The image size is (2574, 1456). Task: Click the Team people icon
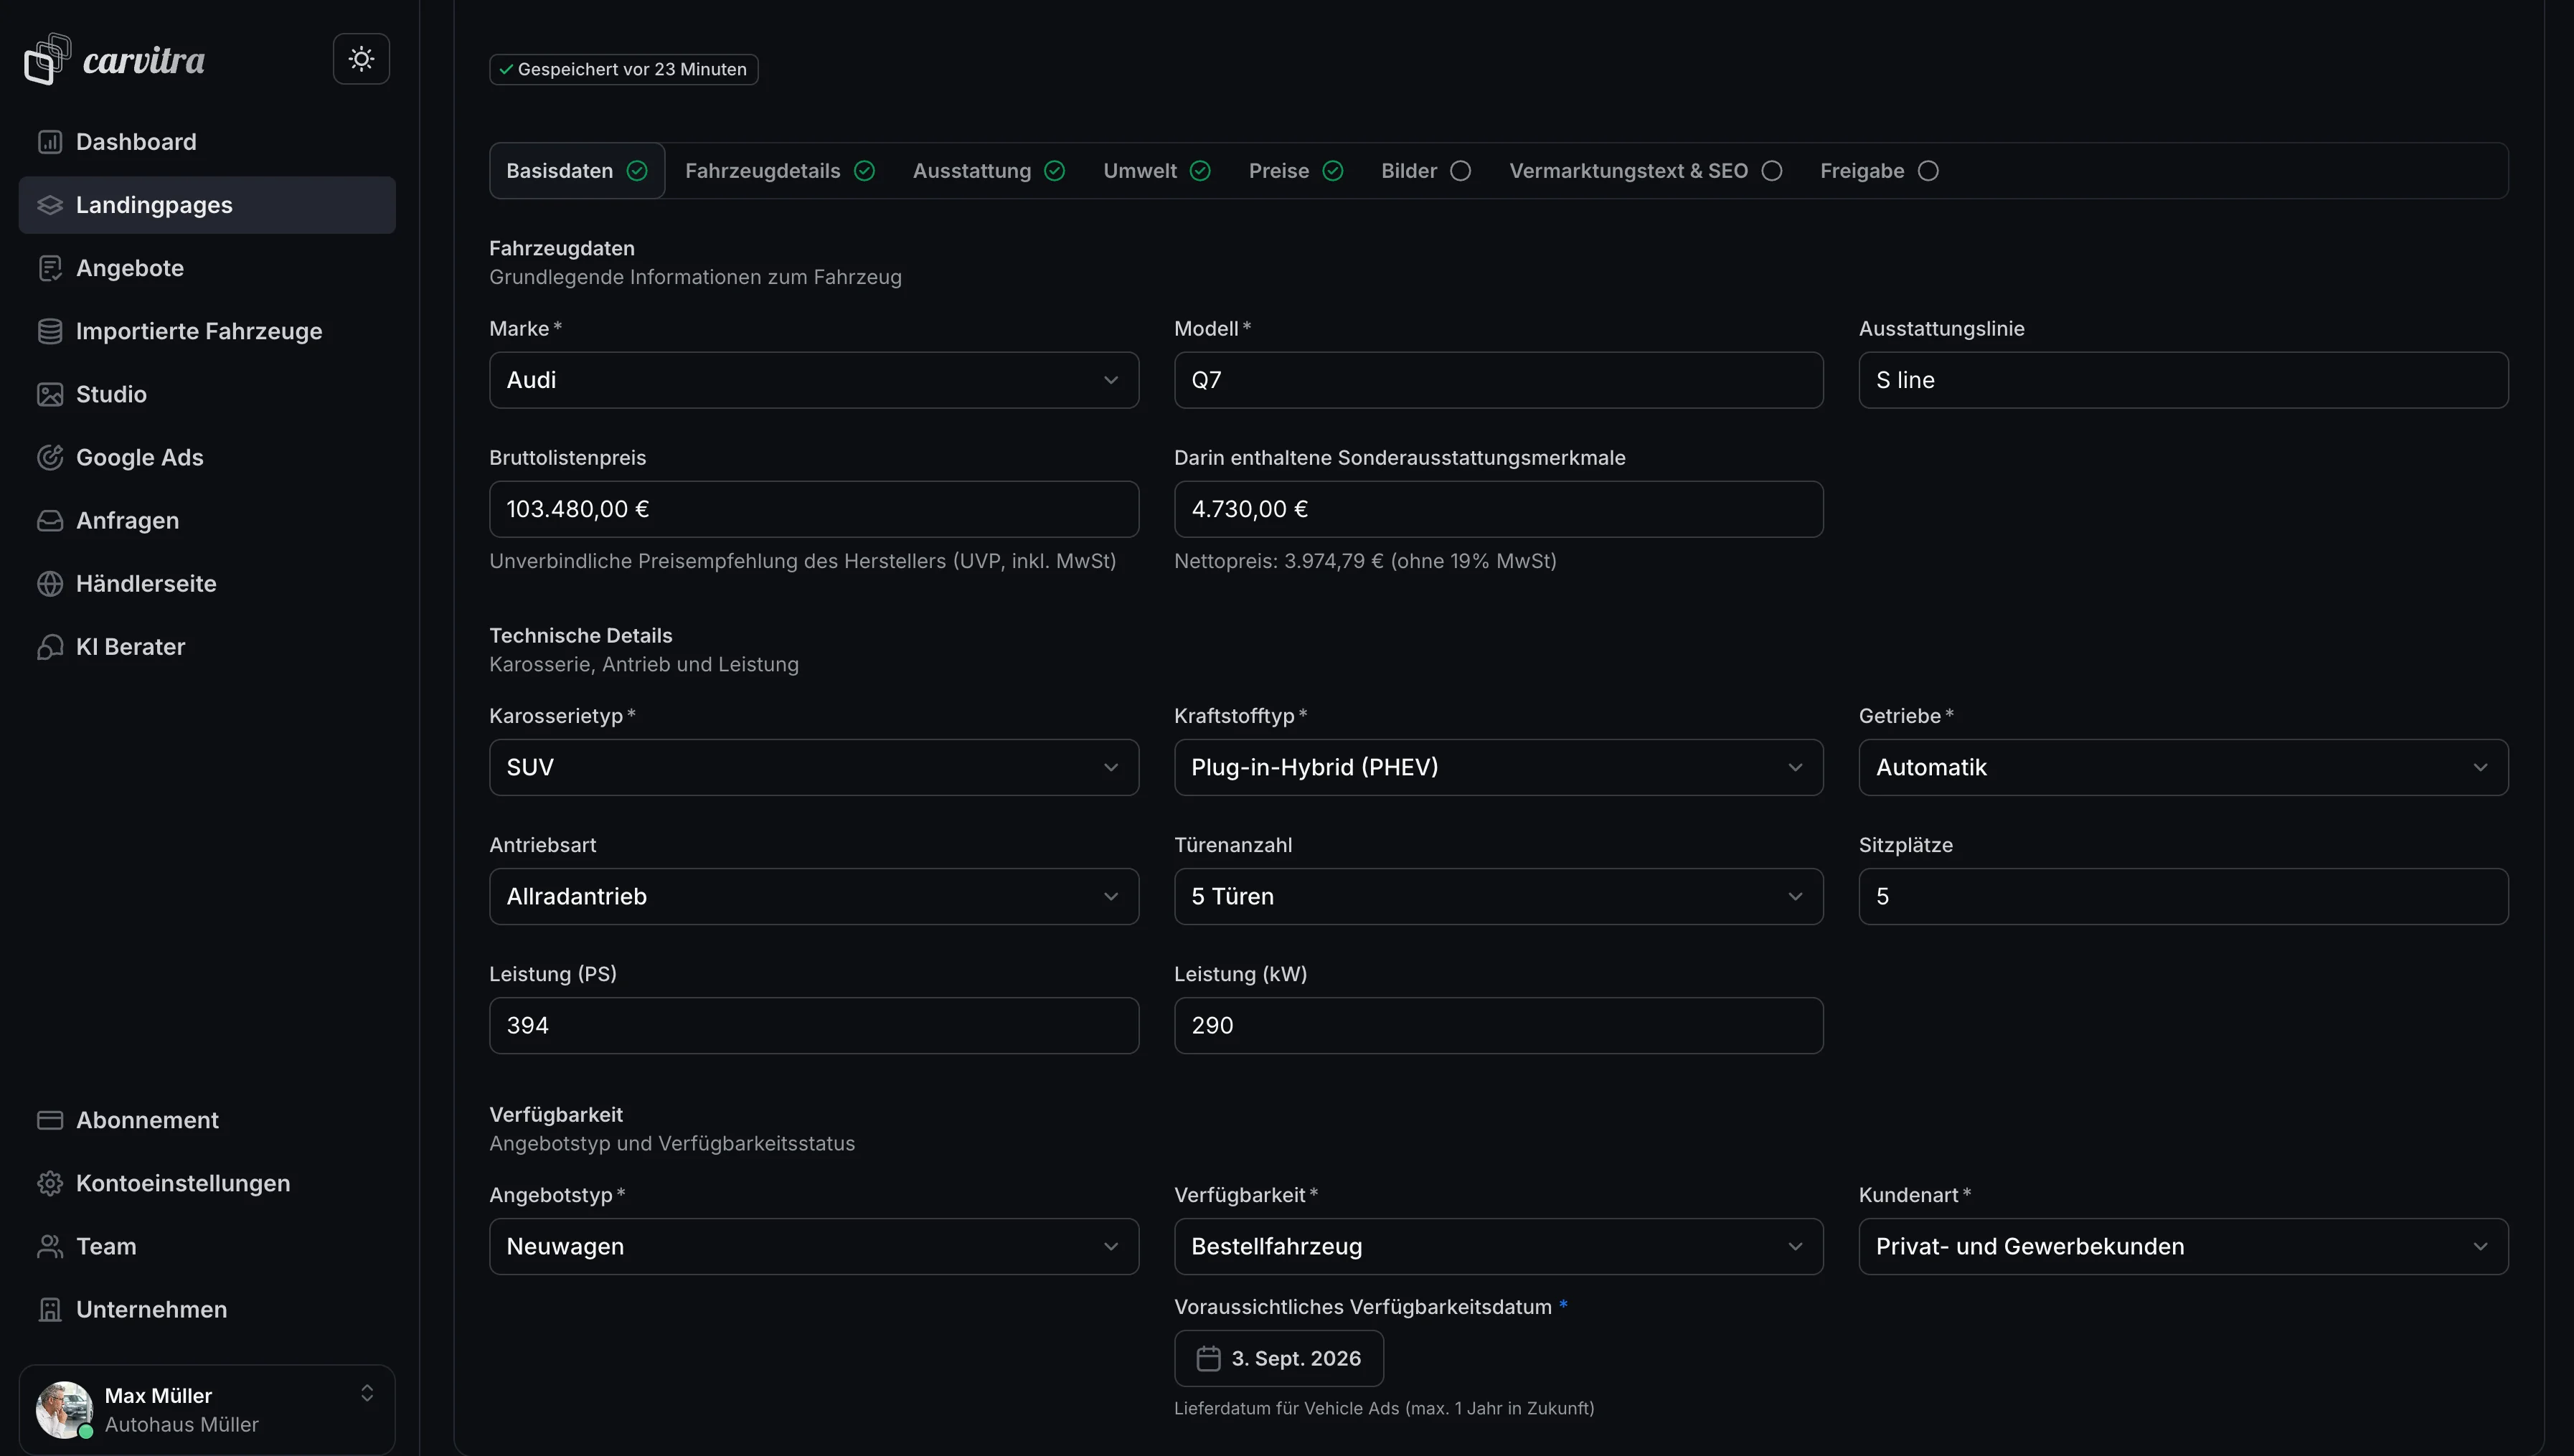[50, 1246]
